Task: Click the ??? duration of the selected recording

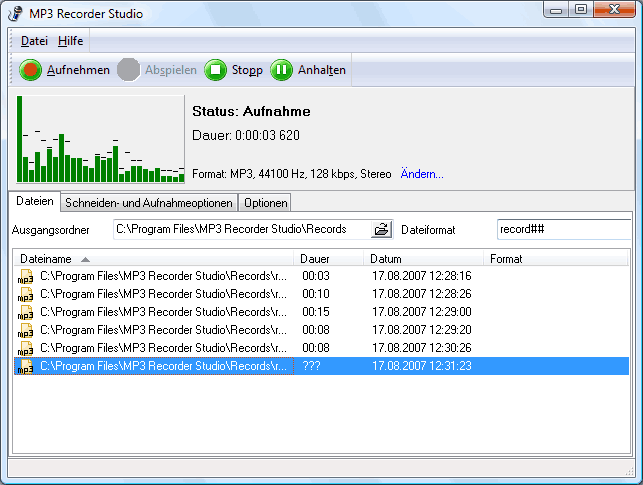Action: 311,366
